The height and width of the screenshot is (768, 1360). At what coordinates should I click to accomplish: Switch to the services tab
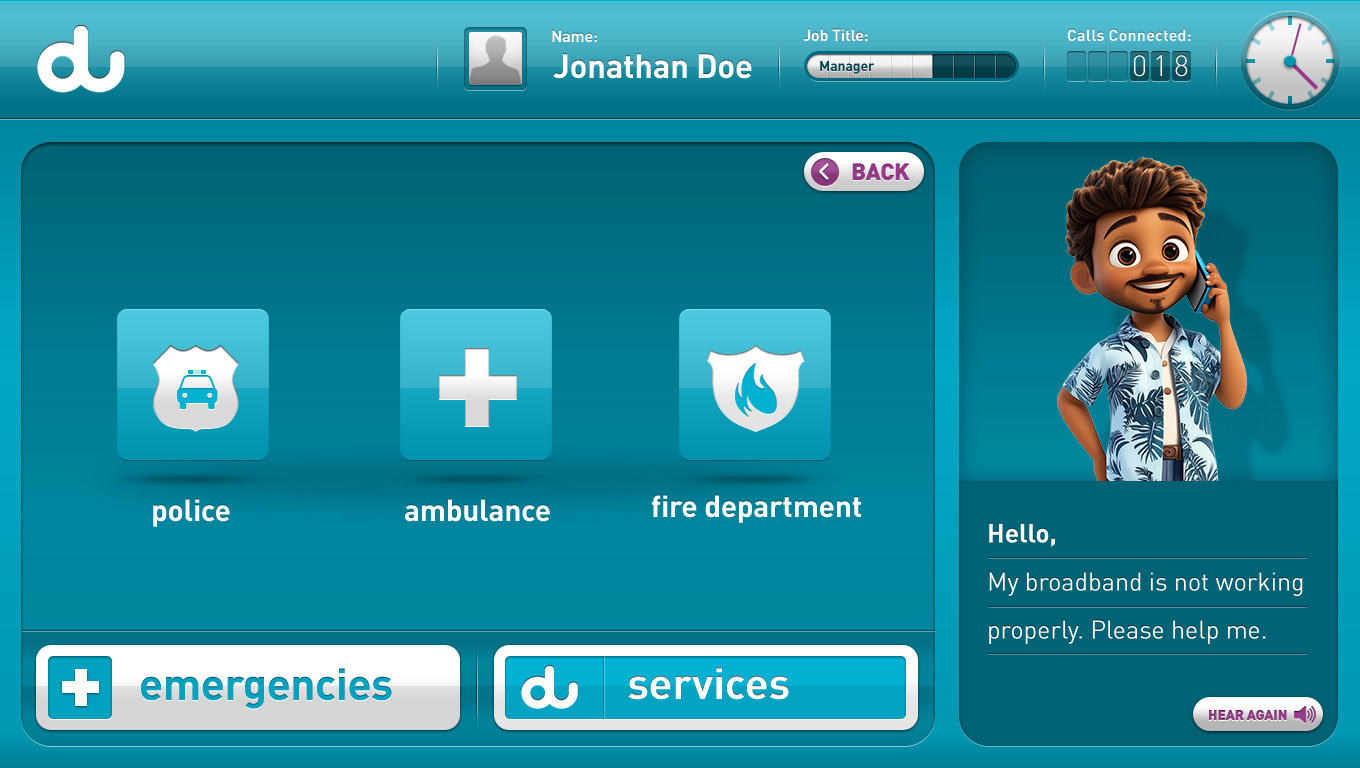pyautogui.click(x=706, y=687)
